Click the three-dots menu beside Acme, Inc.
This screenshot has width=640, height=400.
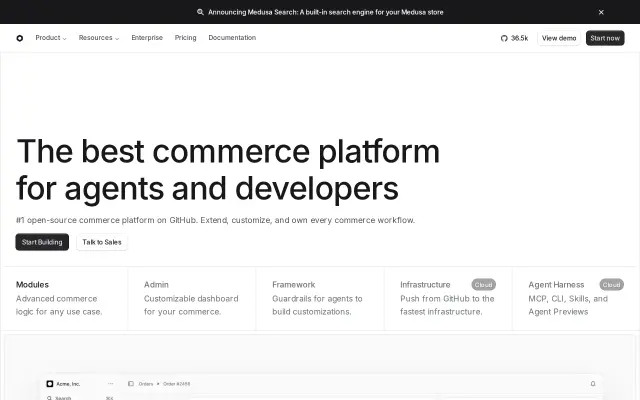pos(110,384)
